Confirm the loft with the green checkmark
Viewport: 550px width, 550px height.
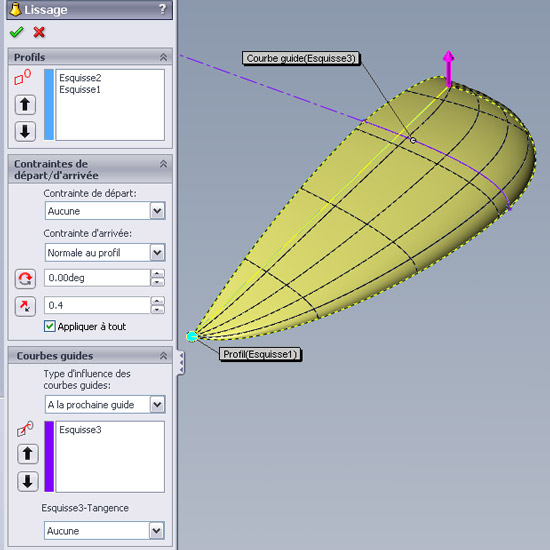(16, 32)
